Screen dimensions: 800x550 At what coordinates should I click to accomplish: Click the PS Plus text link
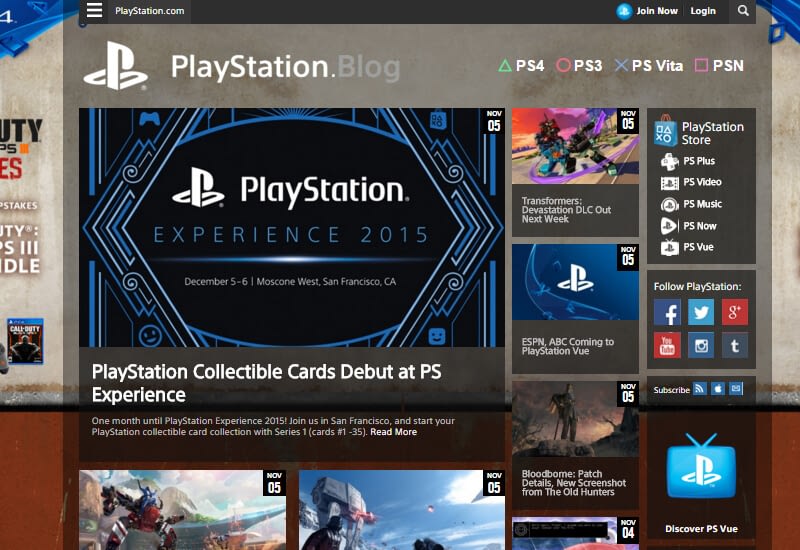pyautogui.click(x=699, y=161)
